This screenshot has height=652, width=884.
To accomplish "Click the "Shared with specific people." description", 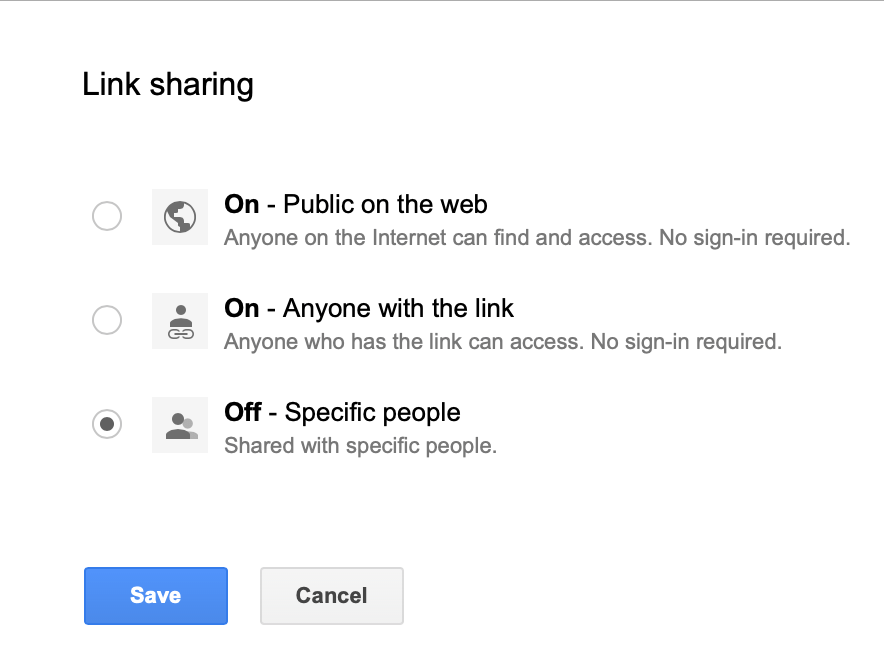I will pyautogui.click(x=360, y=446).
